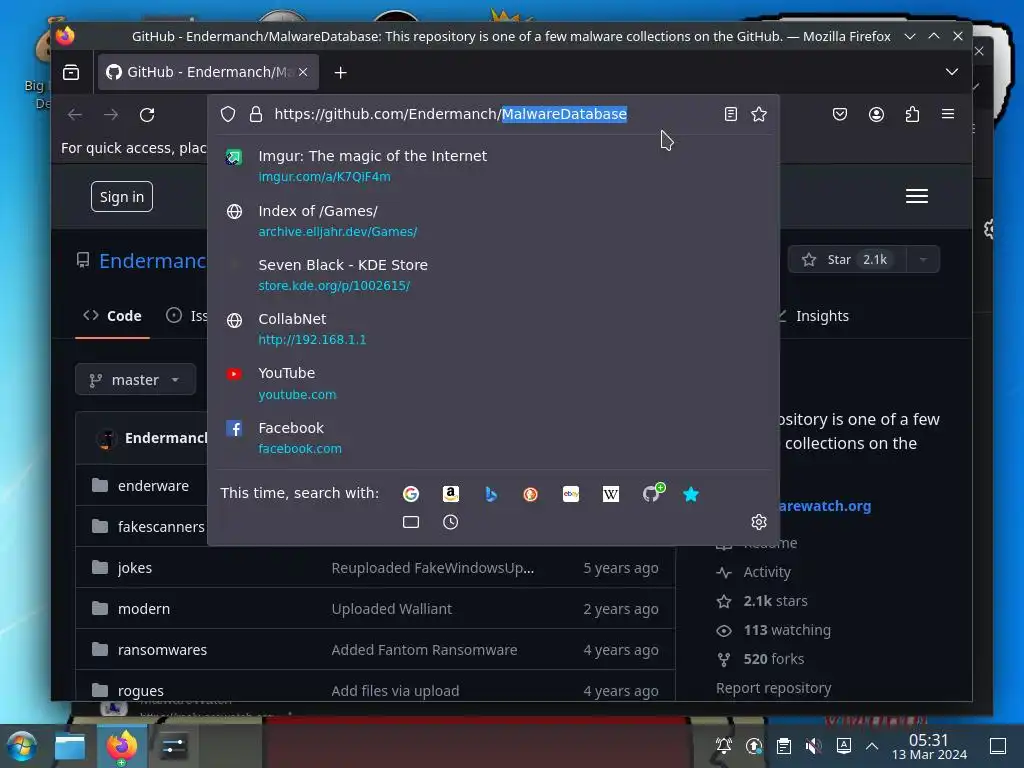
Task: Search this time with Google
Action: pos(411,494)
